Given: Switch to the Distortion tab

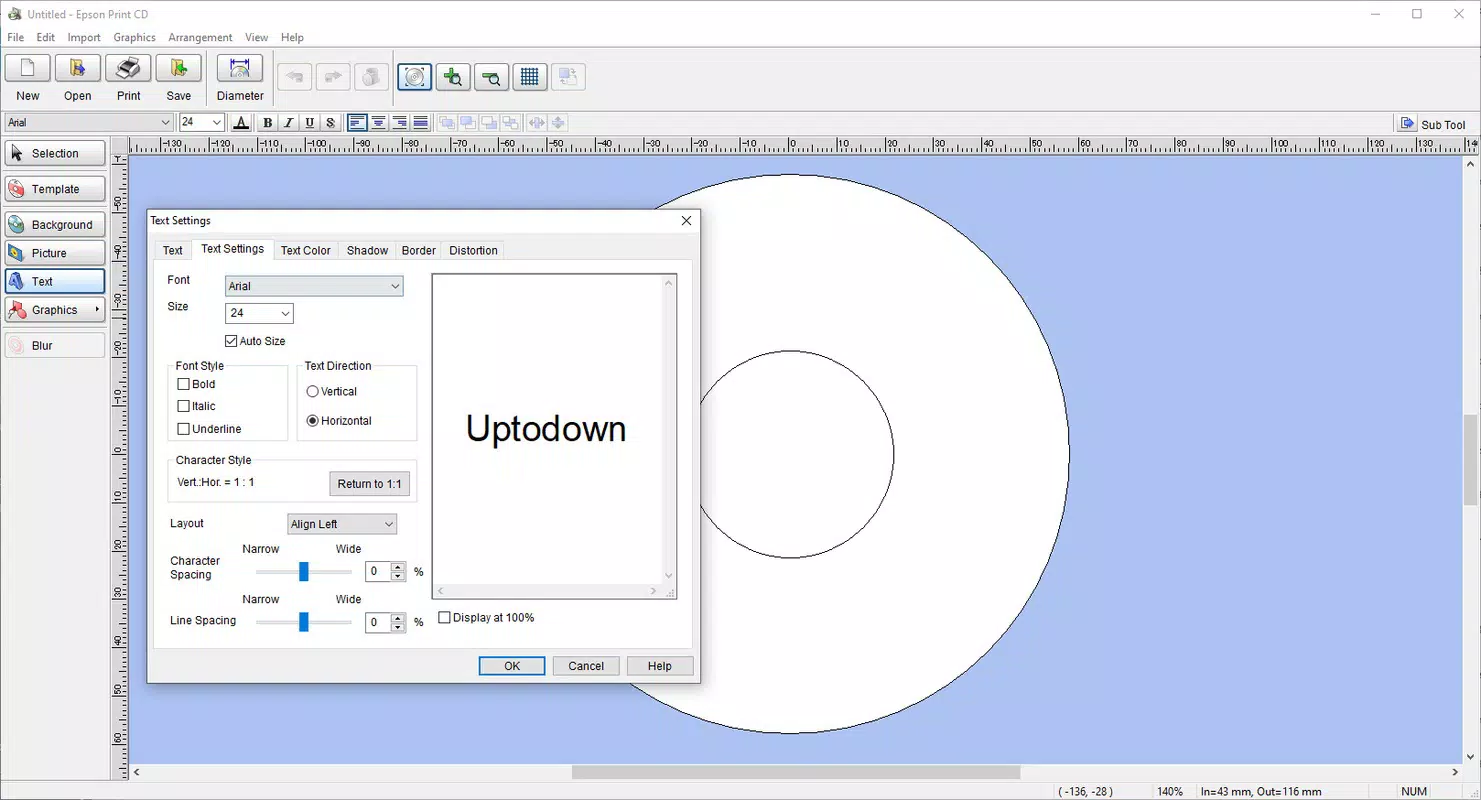Looking at the screenshot, I should 473,250.
